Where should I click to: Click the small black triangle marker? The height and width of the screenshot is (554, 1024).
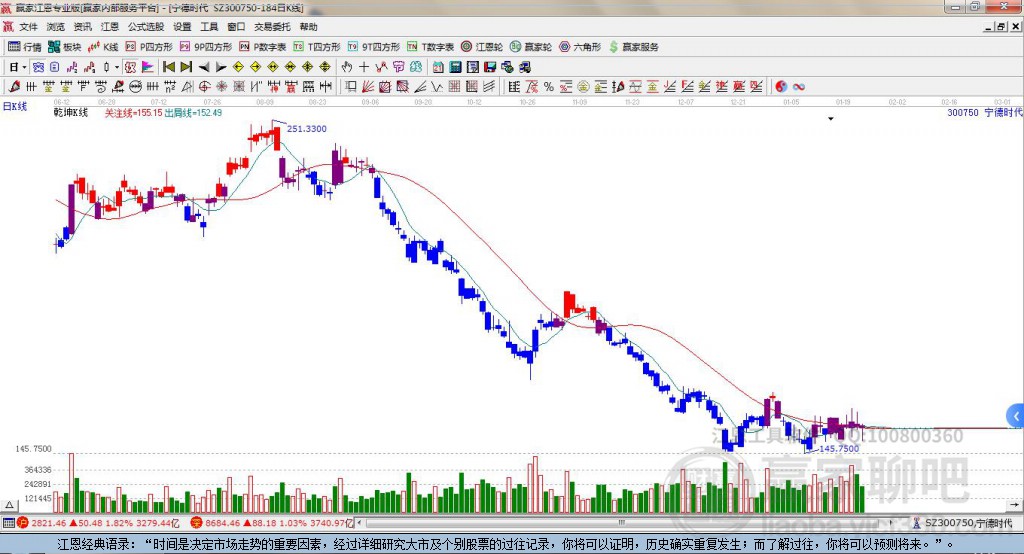tap(831, 119)
